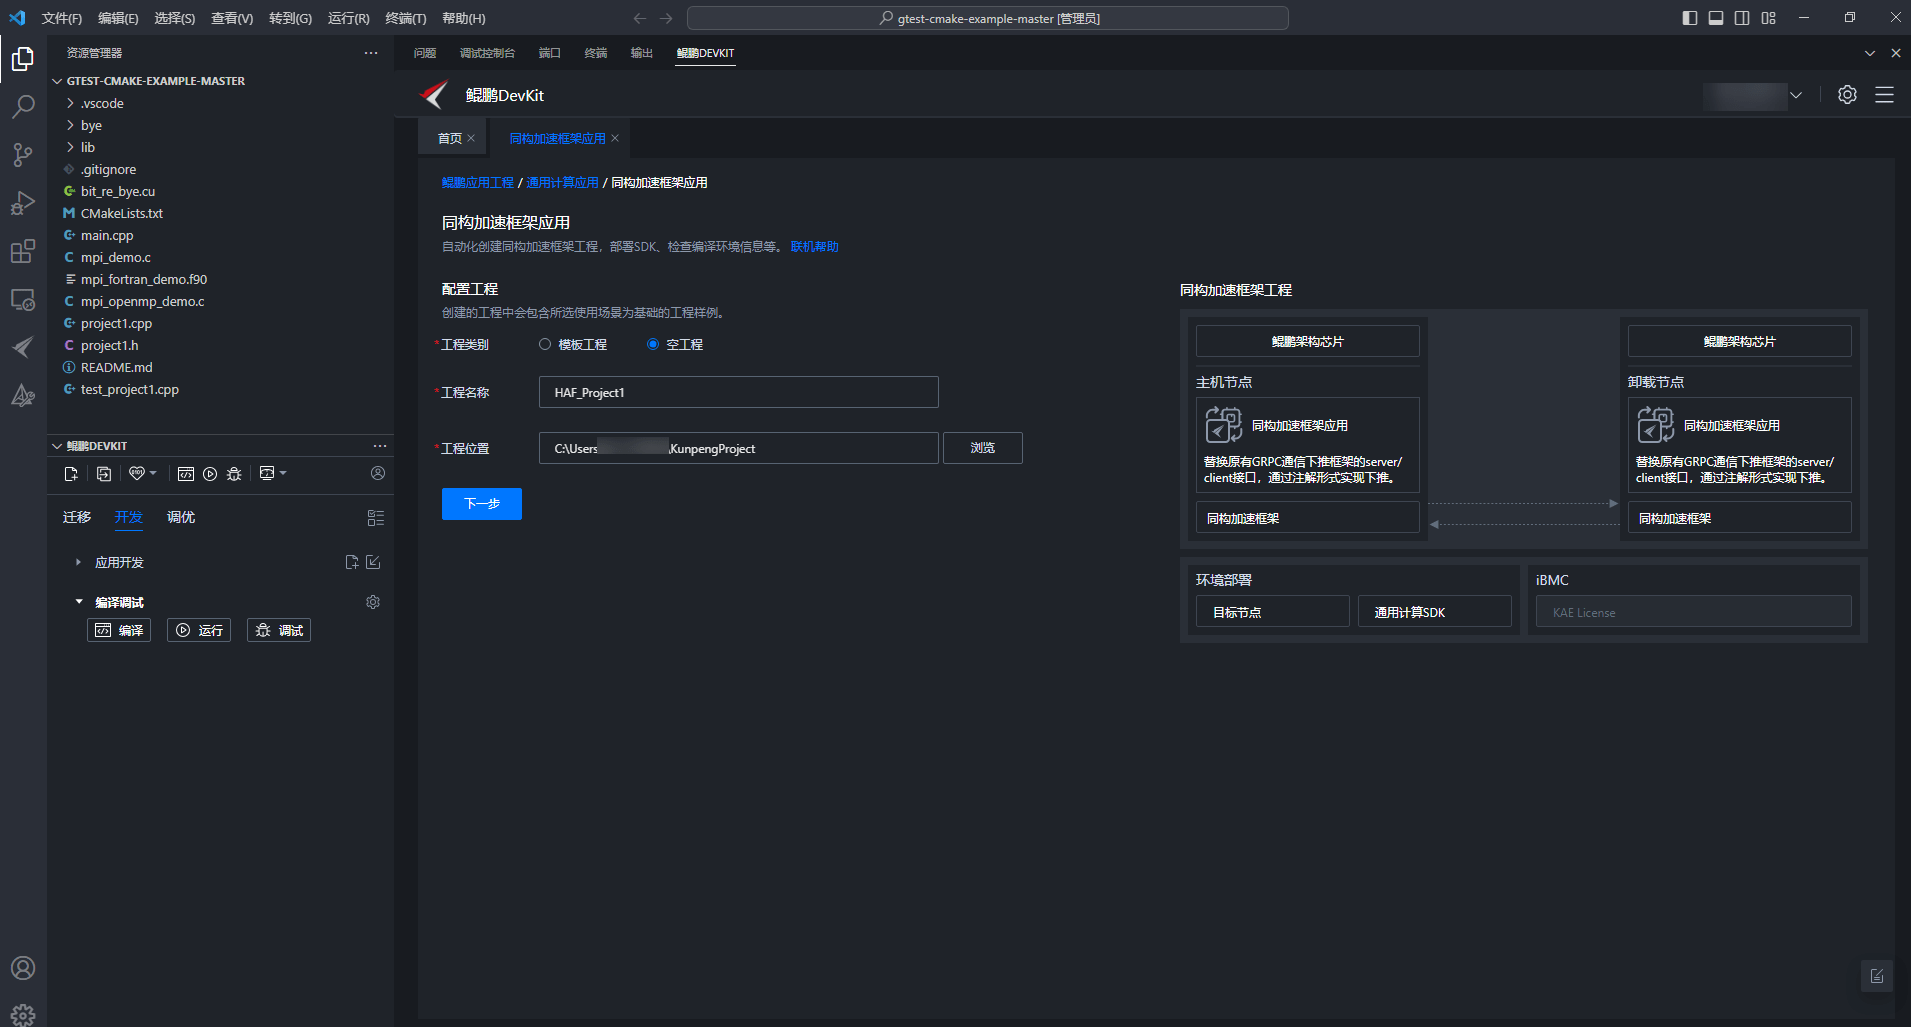The width and height of the screenshot is (1911, 1027).
Task: Open the 联机帮助 link
Action: [x=815, y=247]
